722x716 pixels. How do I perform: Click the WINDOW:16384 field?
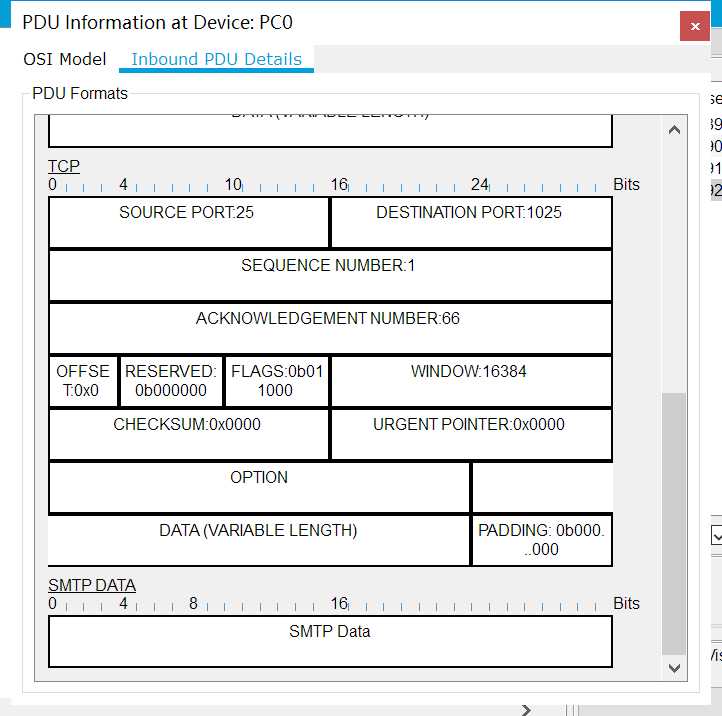472,381
